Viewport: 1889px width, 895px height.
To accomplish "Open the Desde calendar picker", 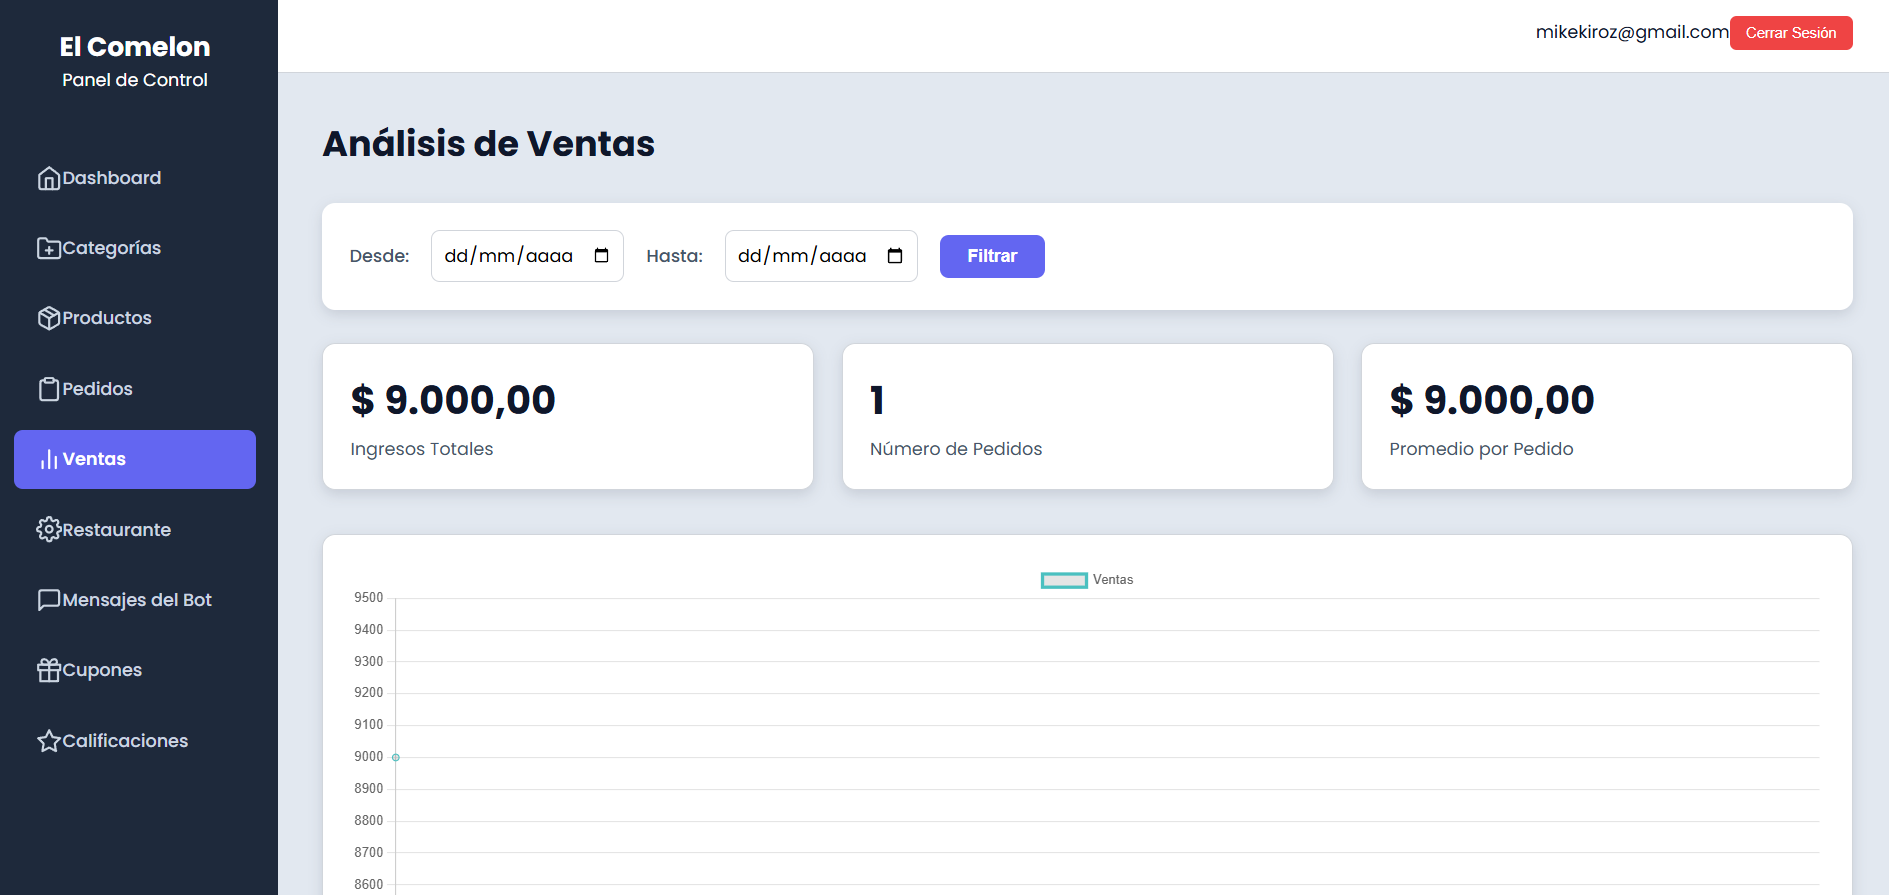I will pos(601,256).
